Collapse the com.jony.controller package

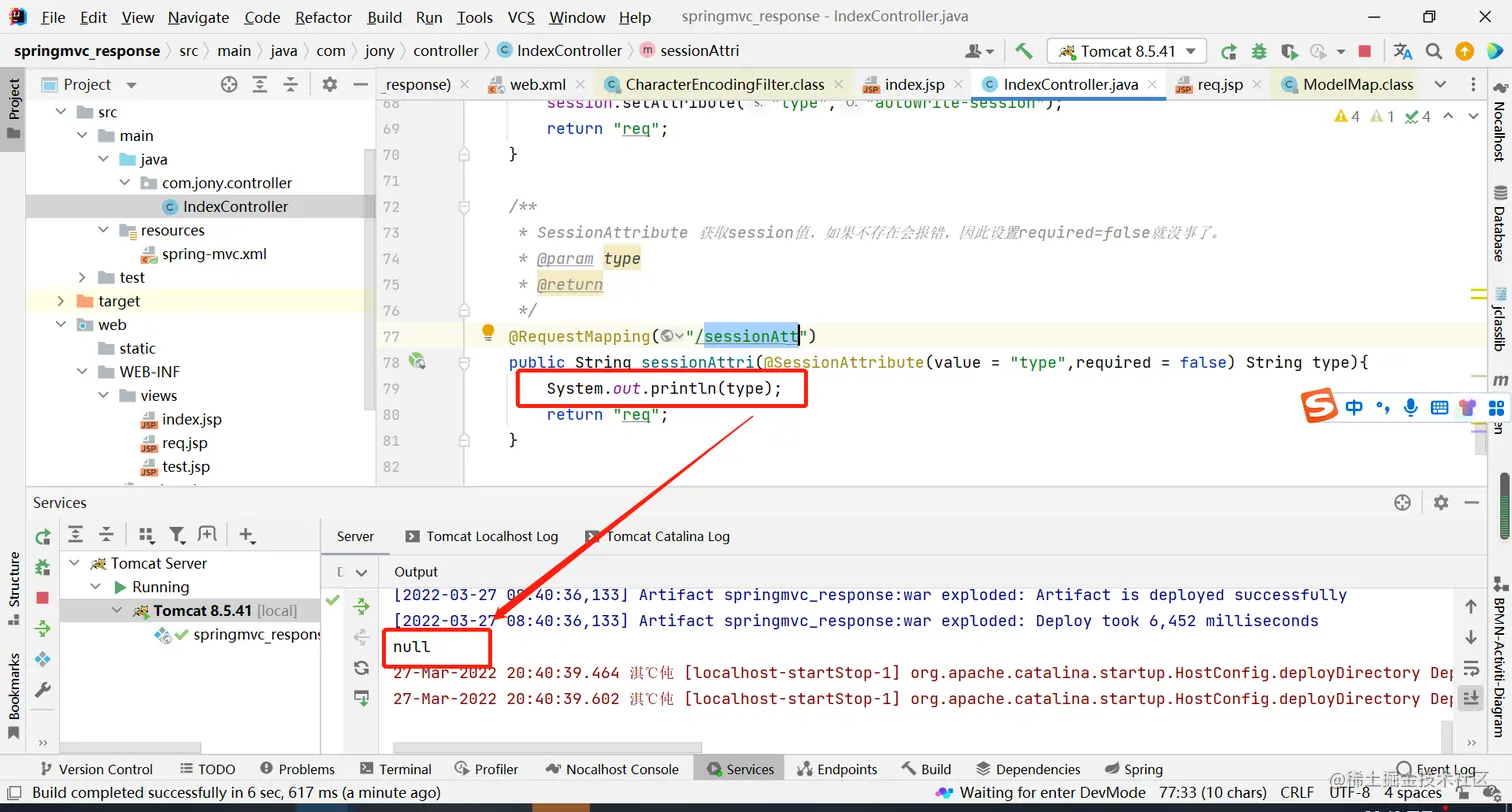coord(125,183)
